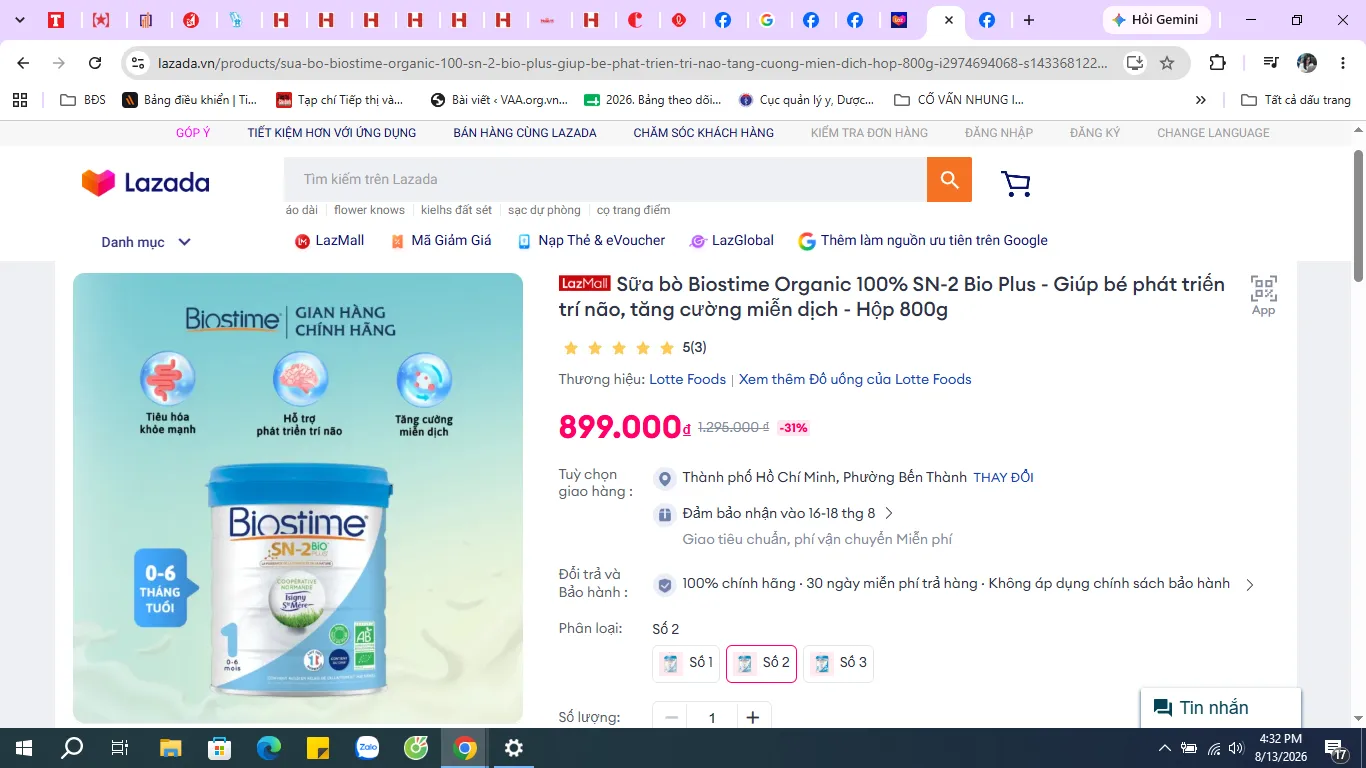The width and height of the screenshot is (1366, 768).
Task: Open Xem thêm Đồ uống của Lotte Foods
Action: [855, 380]
